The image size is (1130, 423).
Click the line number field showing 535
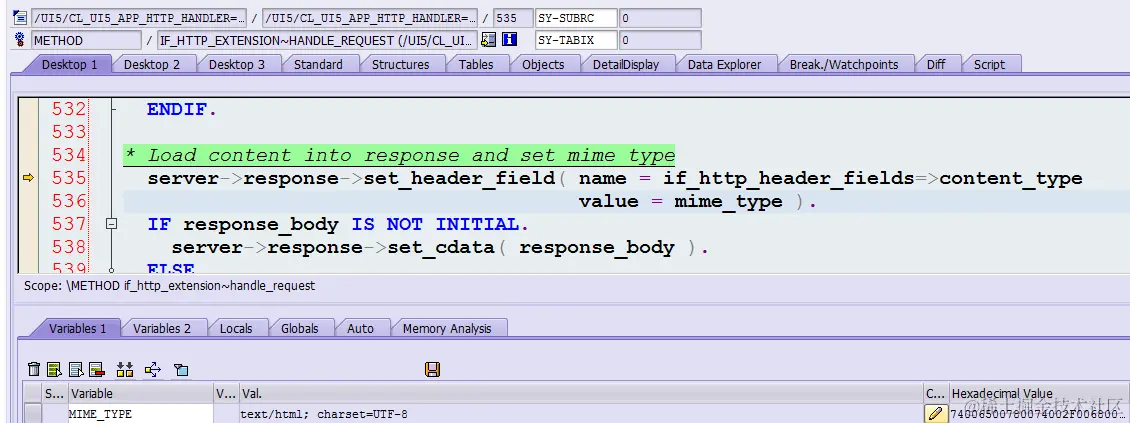(x=512, y=18)
